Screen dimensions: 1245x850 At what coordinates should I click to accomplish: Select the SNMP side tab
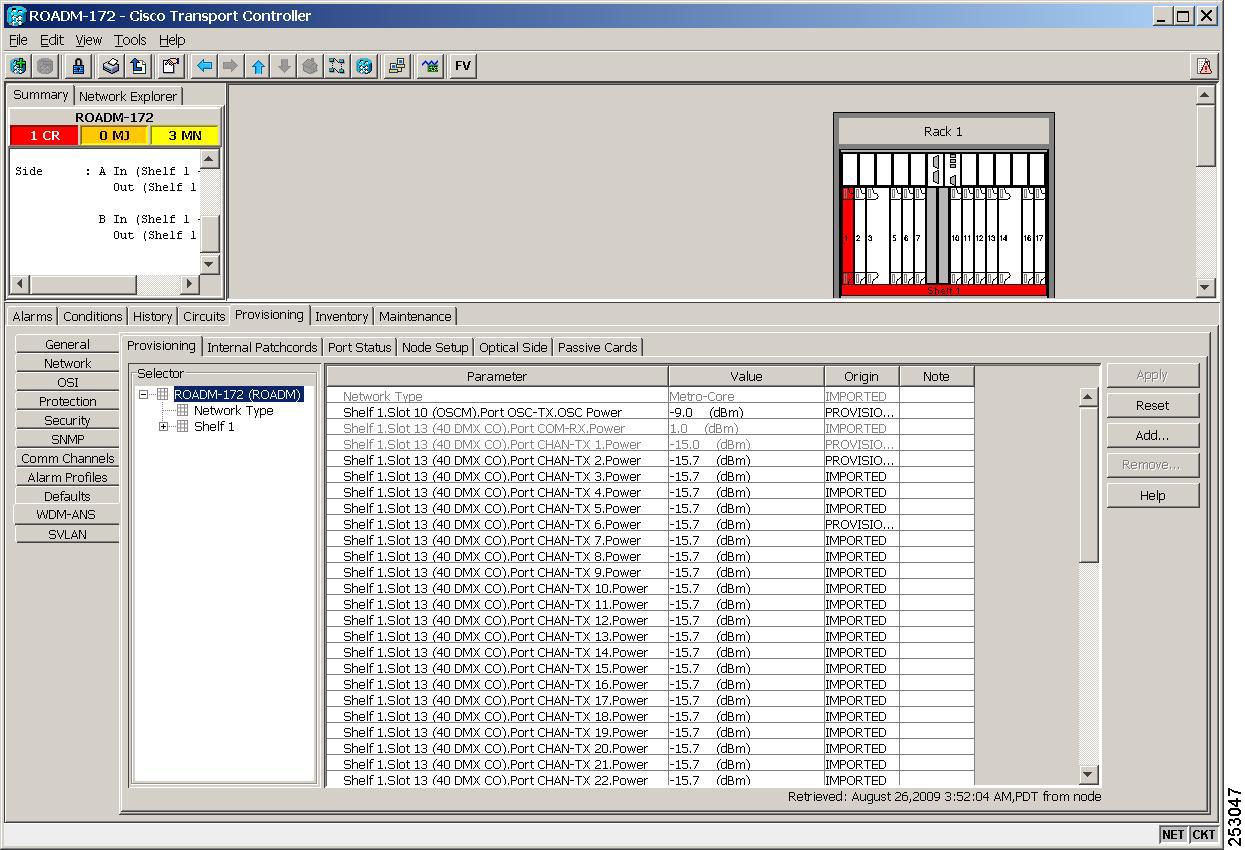(x=67, y=439)
